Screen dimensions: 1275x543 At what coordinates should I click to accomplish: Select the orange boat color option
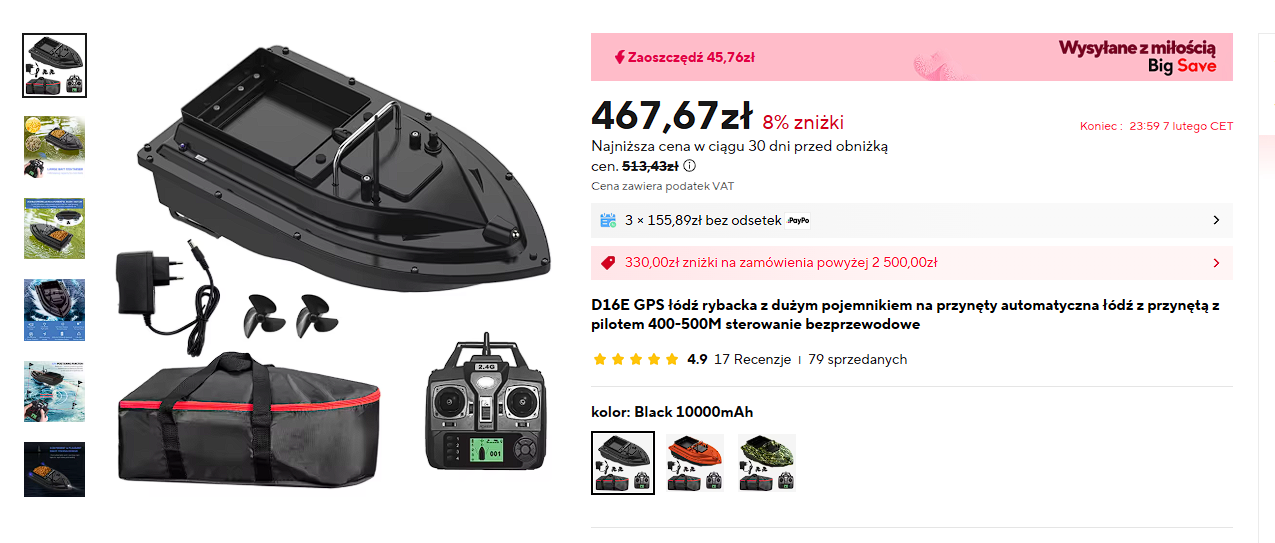point(695,463)
